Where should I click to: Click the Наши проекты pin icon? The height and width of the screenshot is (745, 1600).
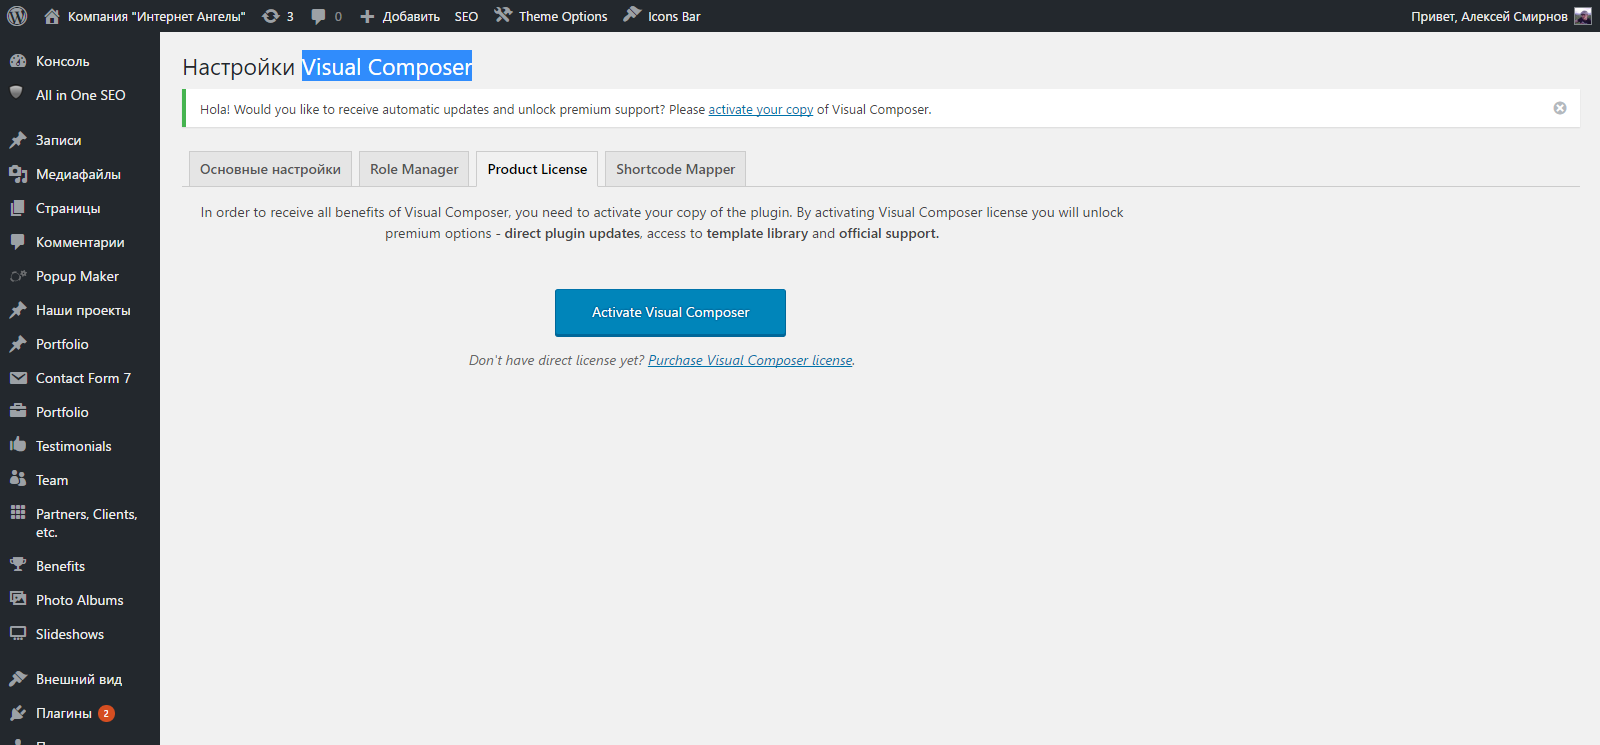18,310
